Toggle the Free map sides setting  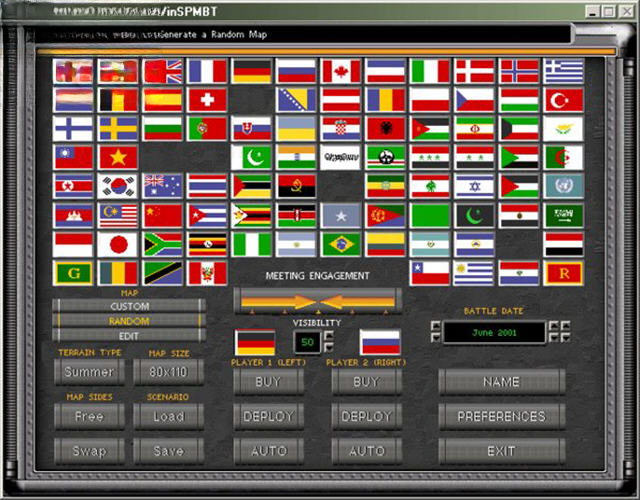89,416
